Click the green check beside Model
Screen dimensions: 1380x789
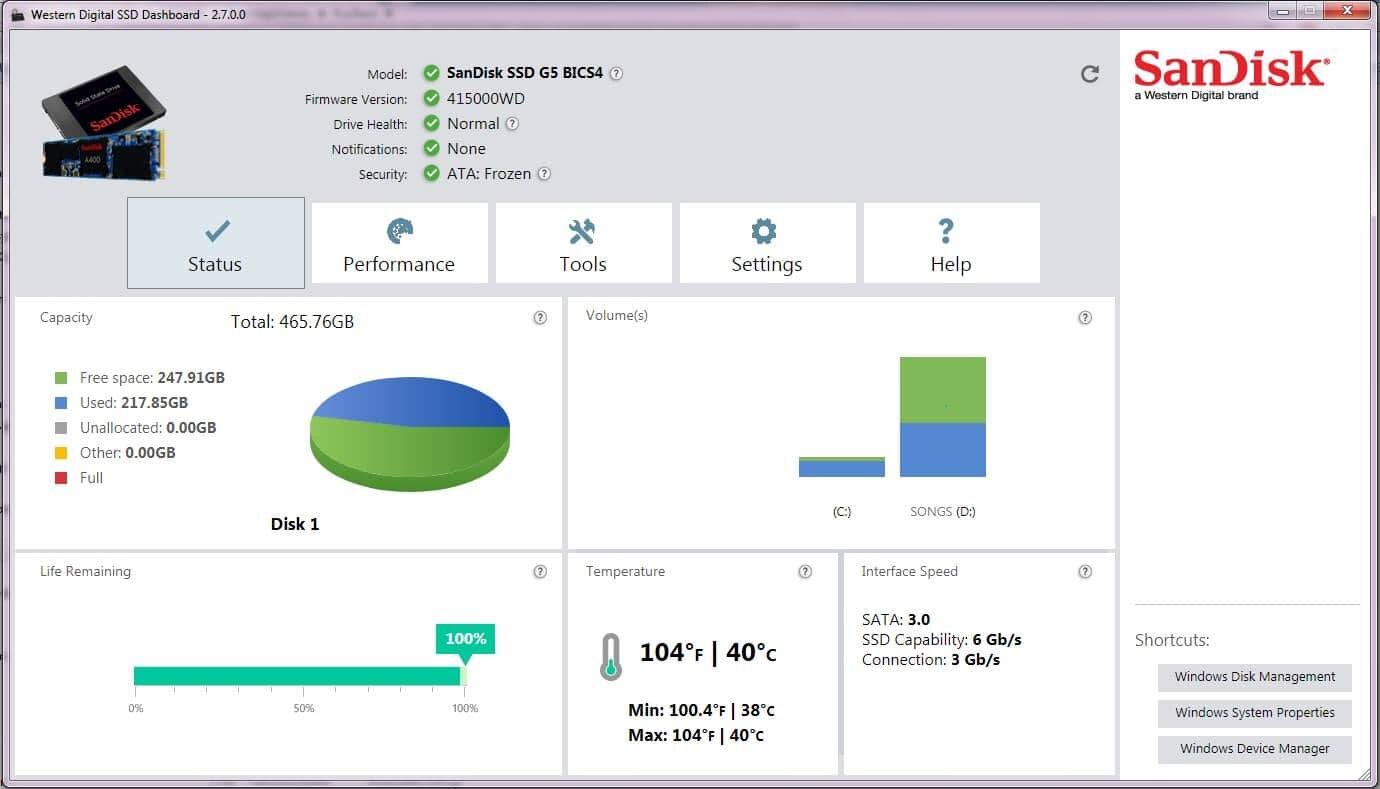coord(431,73)
